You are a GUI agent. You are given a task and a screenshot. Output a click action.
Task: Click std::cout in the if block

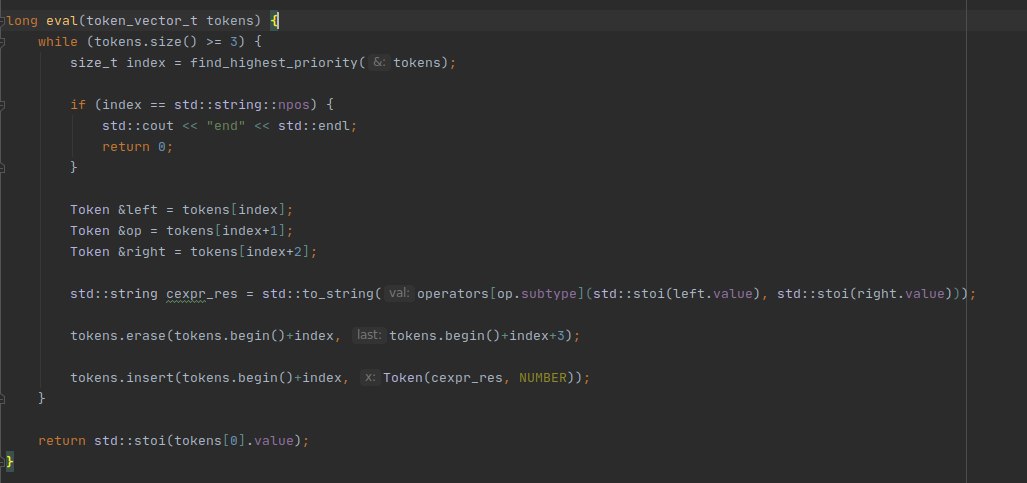tap(138, 126)
